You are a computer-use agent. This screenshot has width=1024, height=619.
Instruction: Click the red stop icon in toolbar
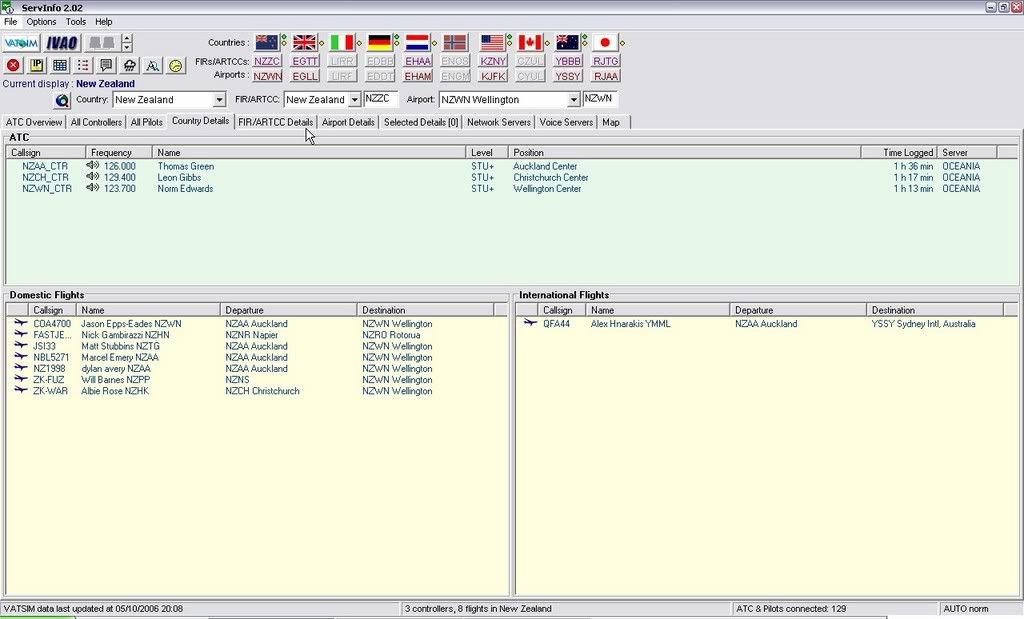(13, 66)
